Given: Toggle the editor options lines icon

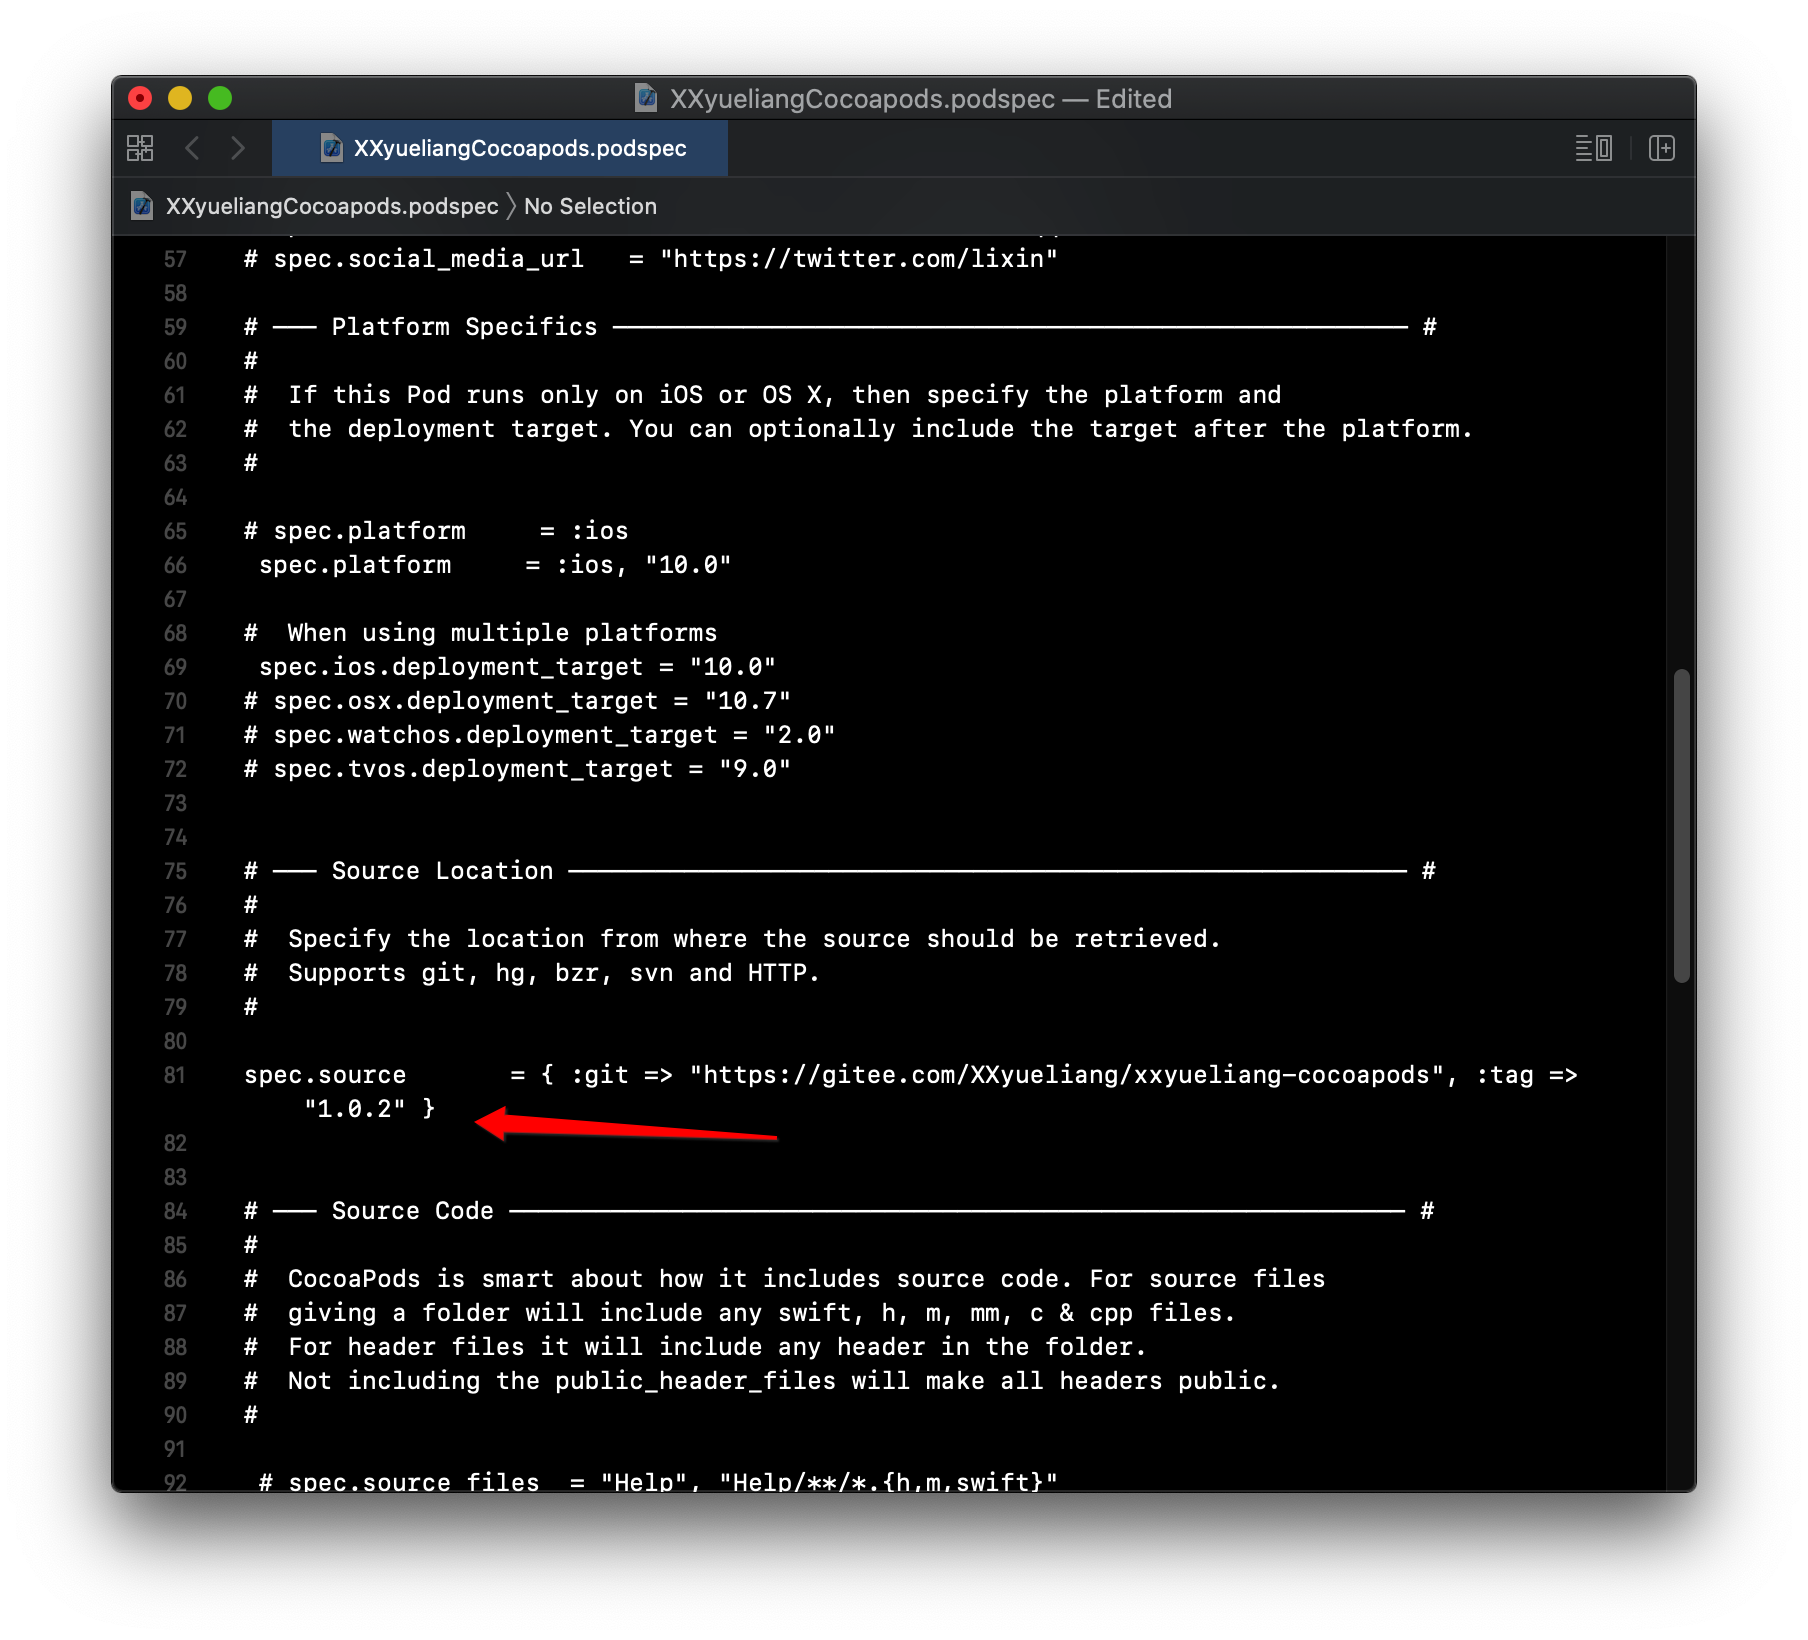Looking at the screenshot, I should (x=1593, y=148).
